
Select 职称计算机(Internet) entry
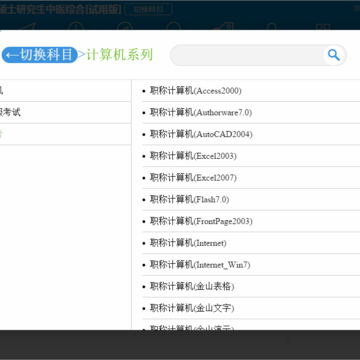coord(188,243)
